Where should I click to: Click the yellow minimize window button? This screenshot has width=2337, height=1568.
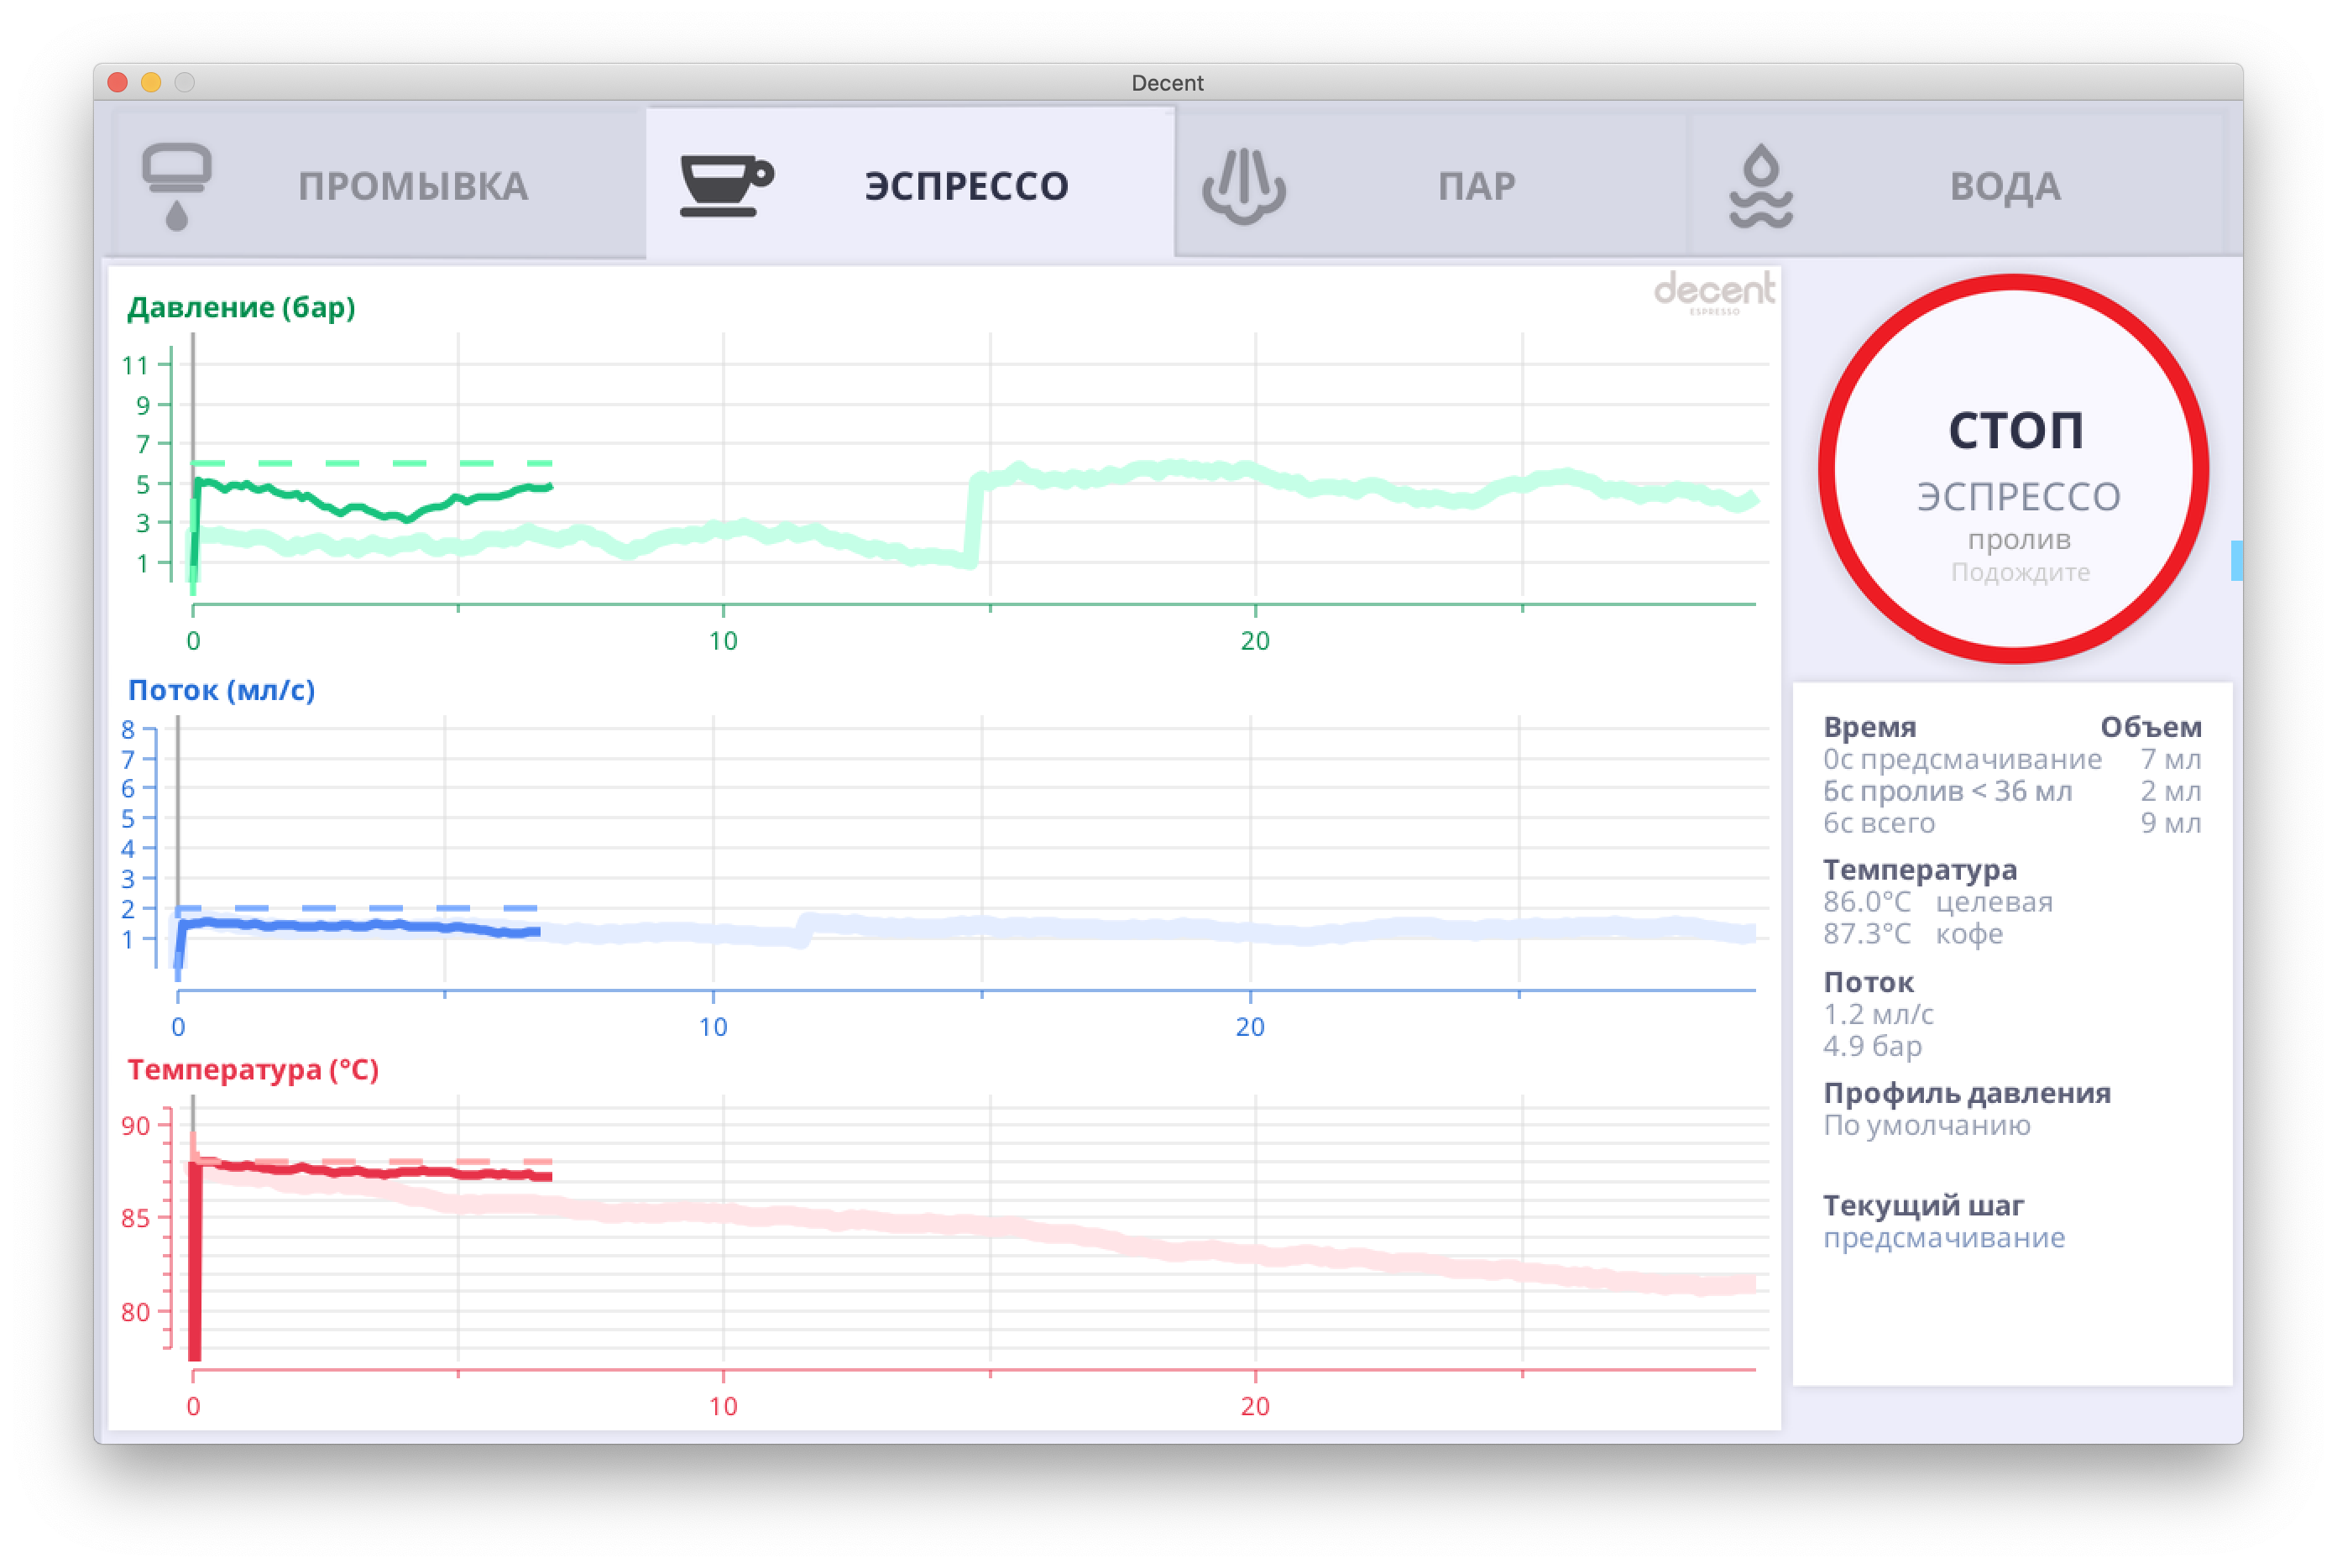click(x=151, y=83)
